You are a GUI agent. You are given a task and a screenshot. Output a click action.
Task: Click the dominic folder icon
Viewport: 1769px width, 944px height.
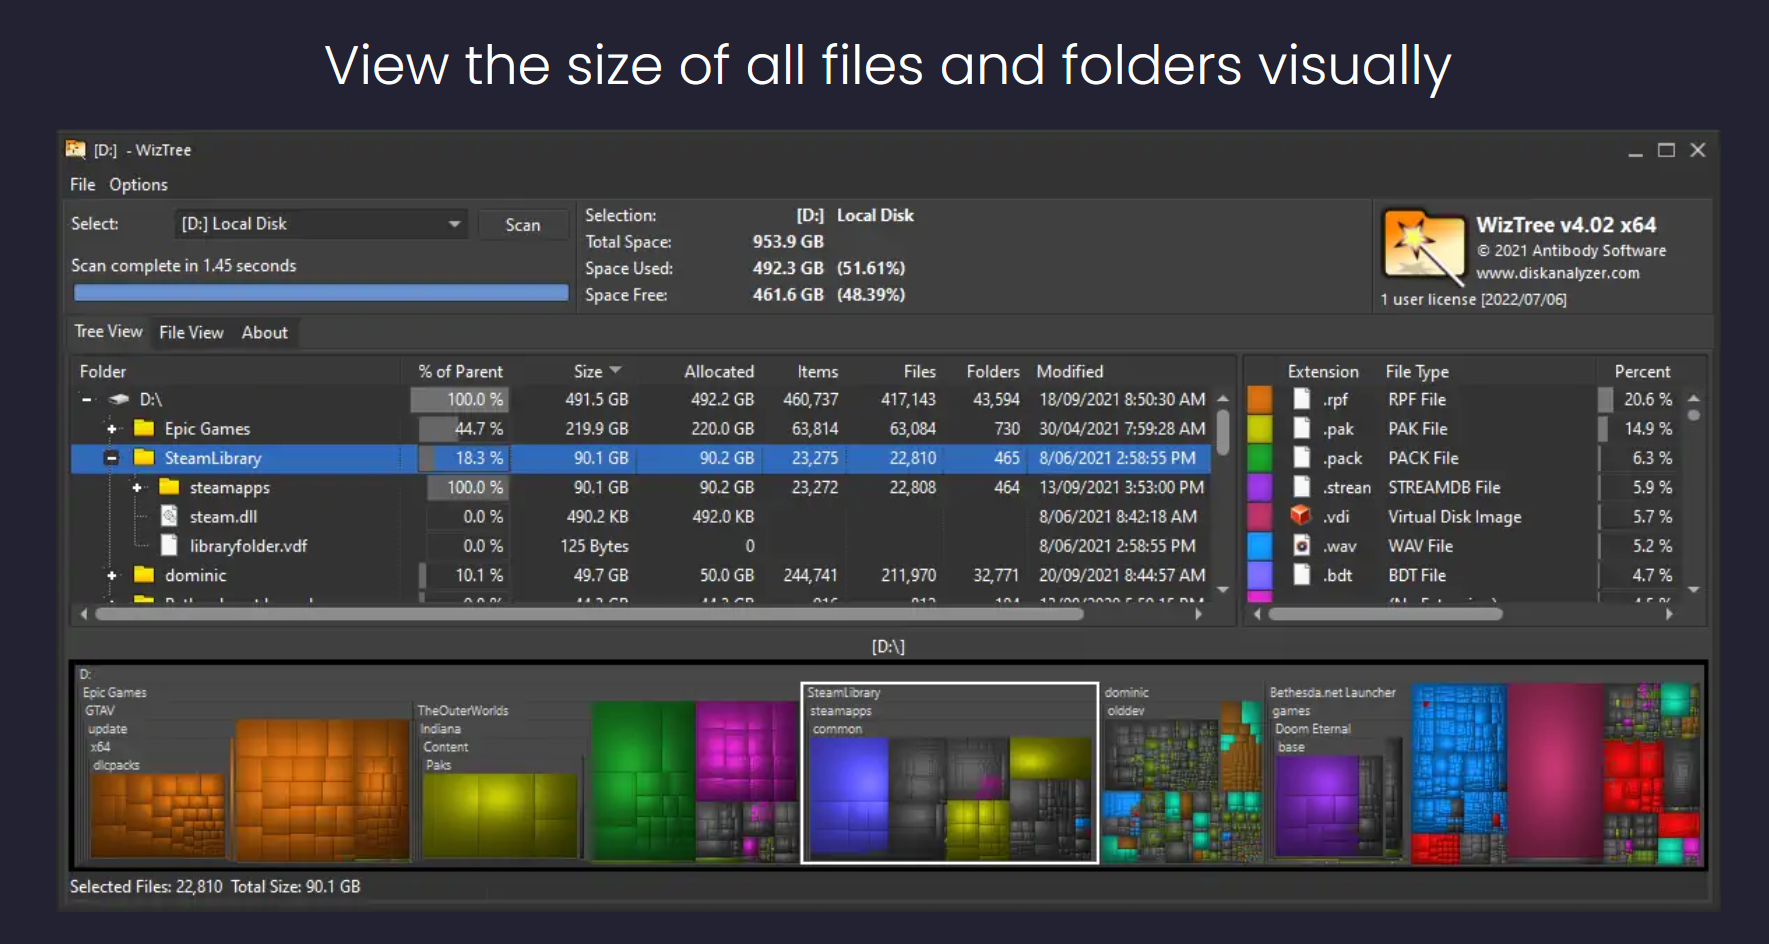(144, 575)
